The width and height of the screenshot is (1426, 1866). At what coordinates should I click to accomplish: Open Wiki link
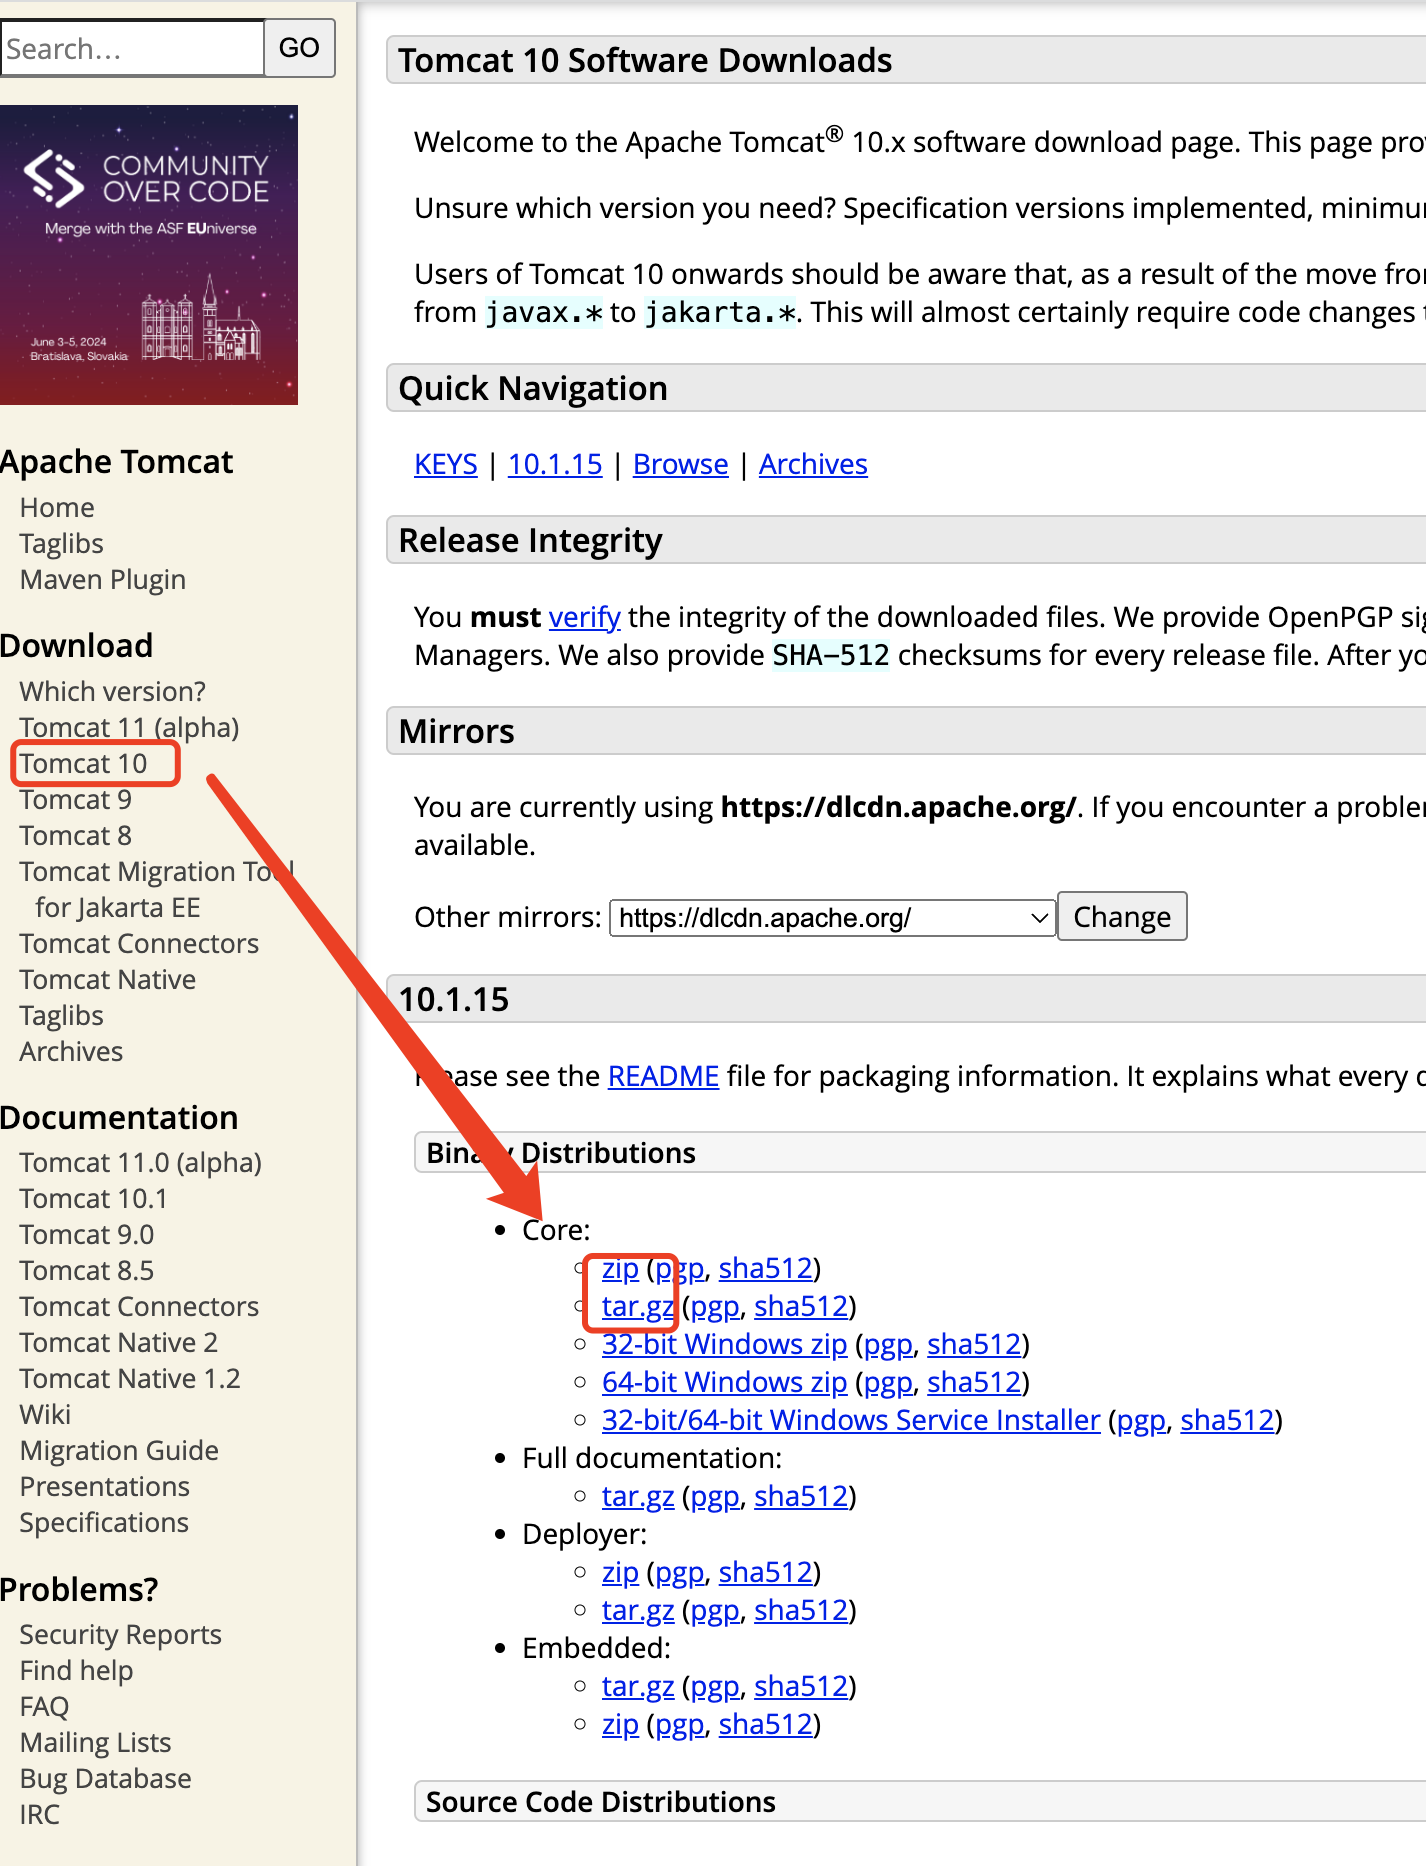coord(45,1415)
